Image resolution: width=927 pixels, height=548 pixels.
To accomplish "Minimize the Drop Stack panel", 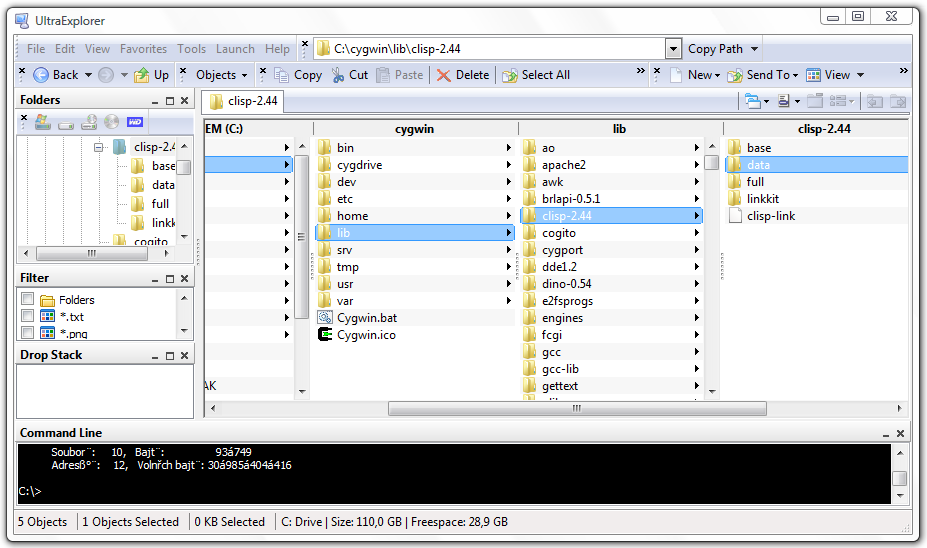I will coord(155,356).
